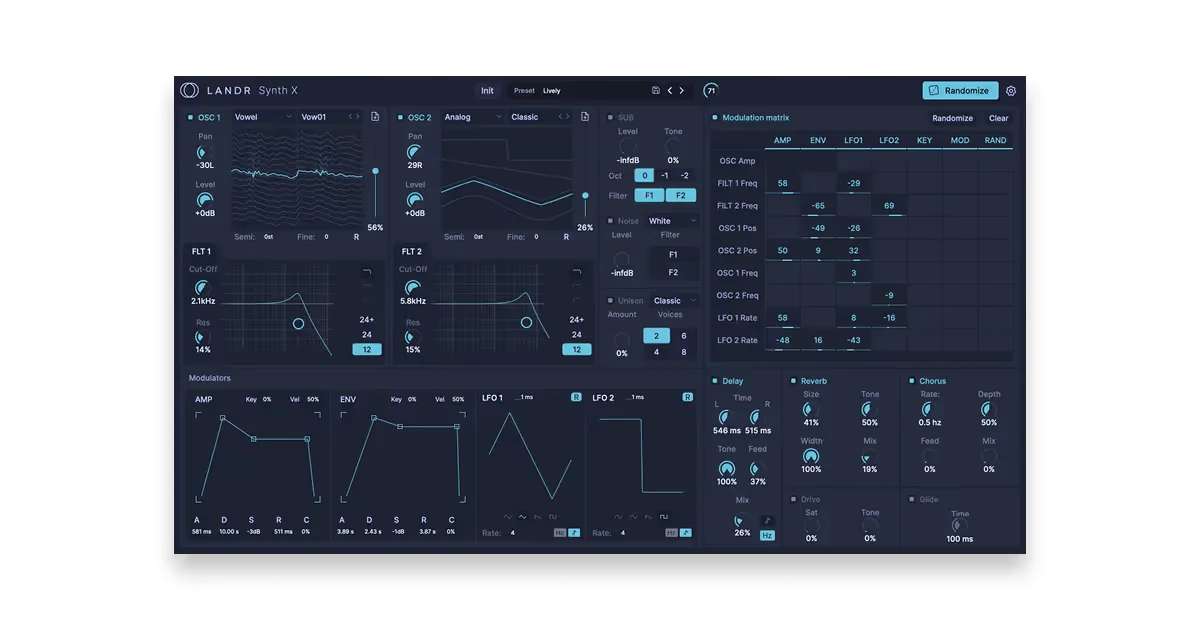Step to next OSC 2 wavetable arrow

pyautogui.click(x=568, y=117)
